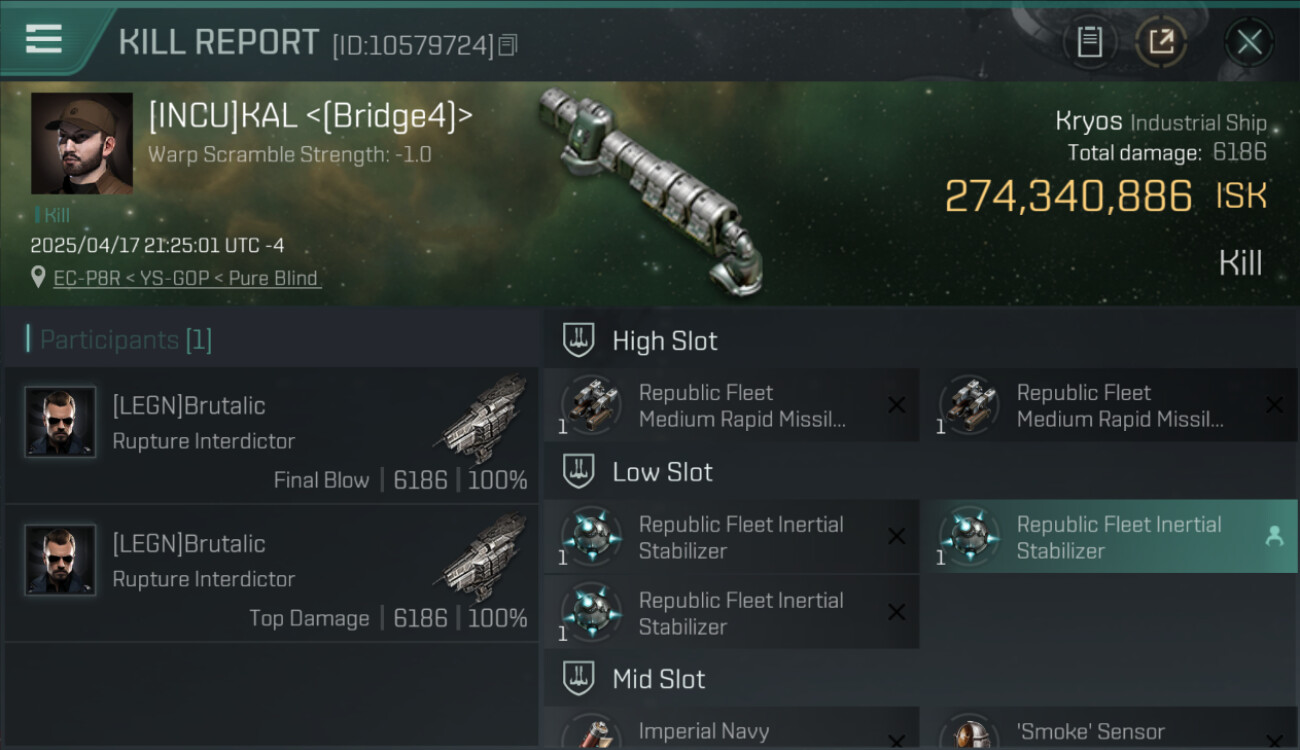1300x750 pixels.
Task: Select Brutalic's Top Damage entry
Action: point(271,574)
